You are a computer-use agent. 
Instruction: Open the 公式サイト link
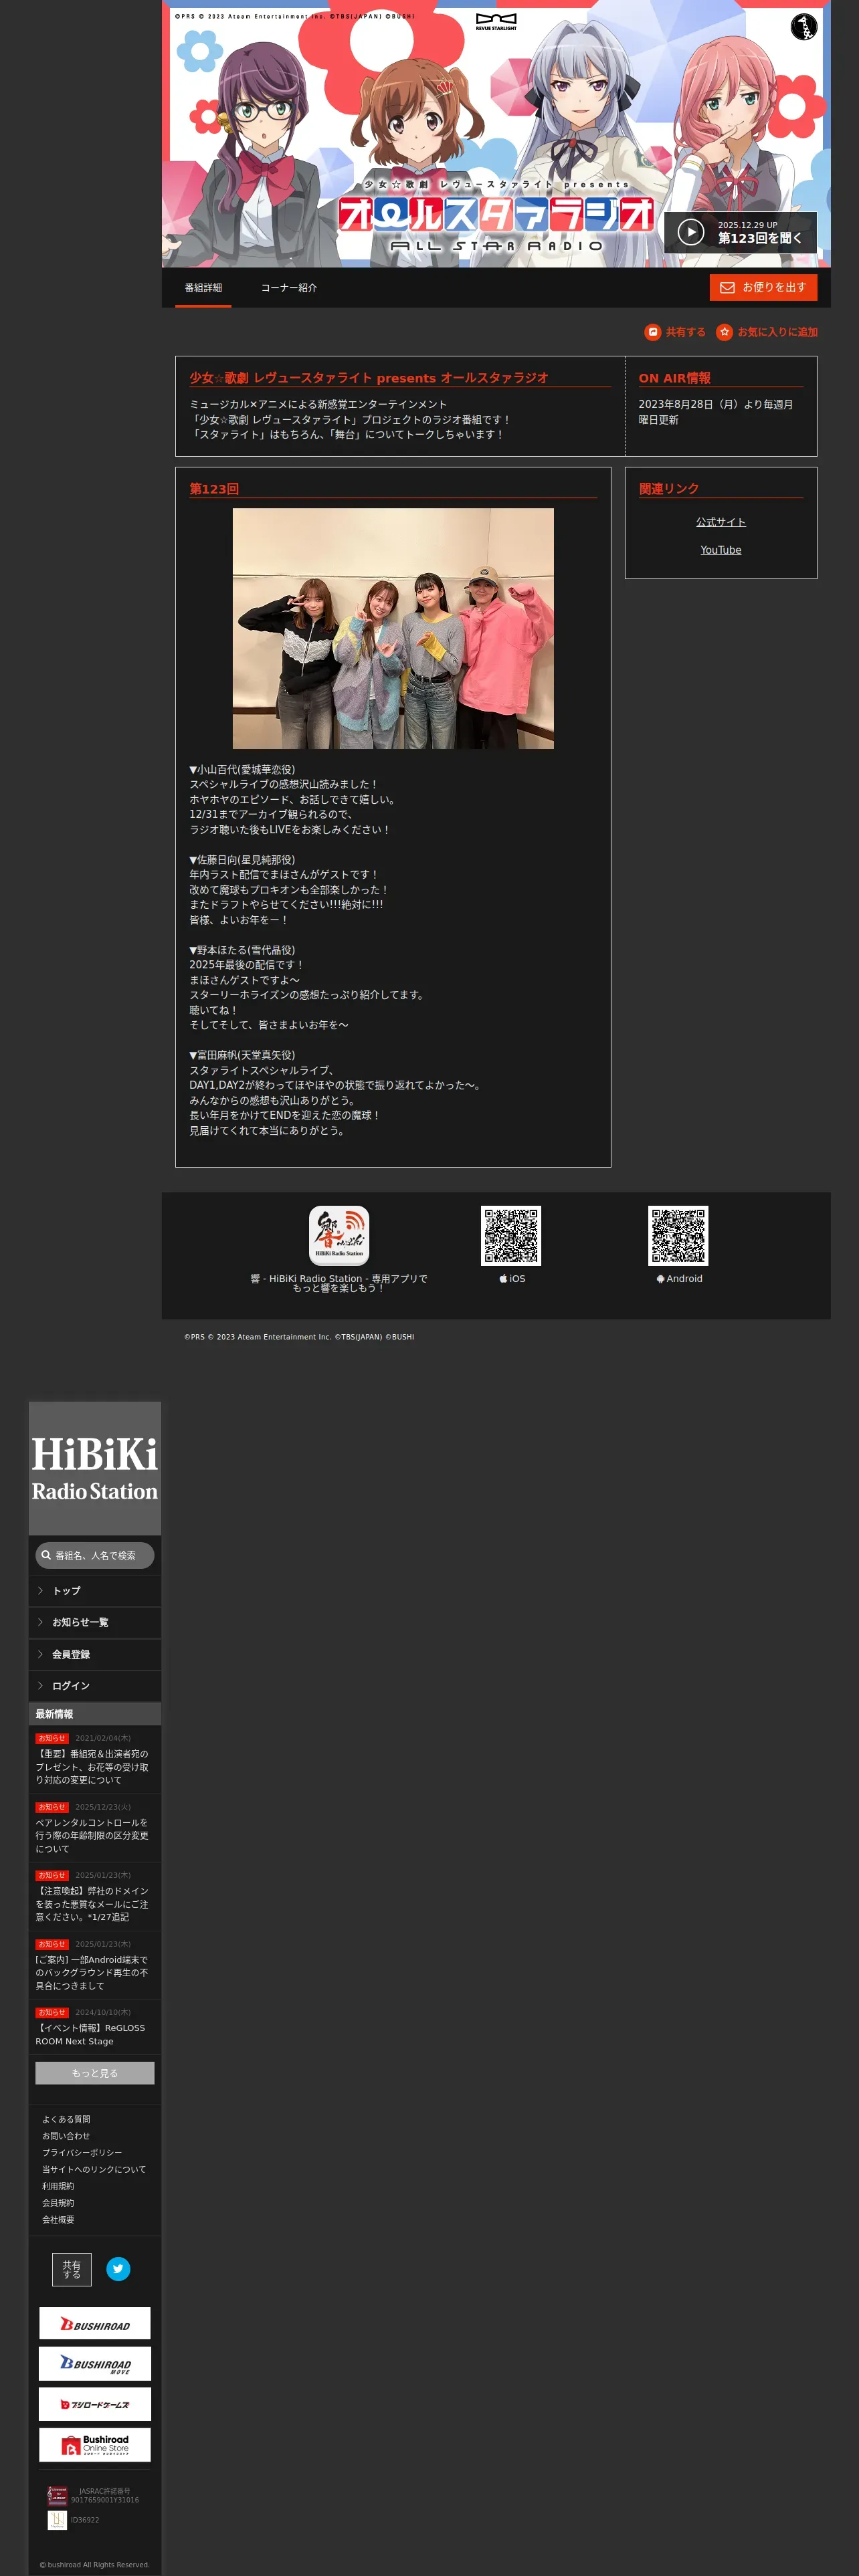pyautogui.click(x=721, y=522)
